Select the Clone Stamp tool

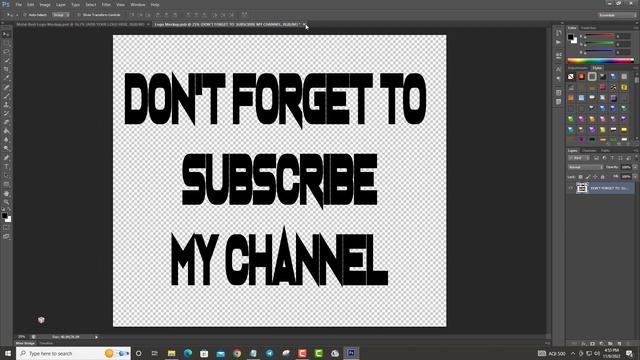tap(6, 104)
